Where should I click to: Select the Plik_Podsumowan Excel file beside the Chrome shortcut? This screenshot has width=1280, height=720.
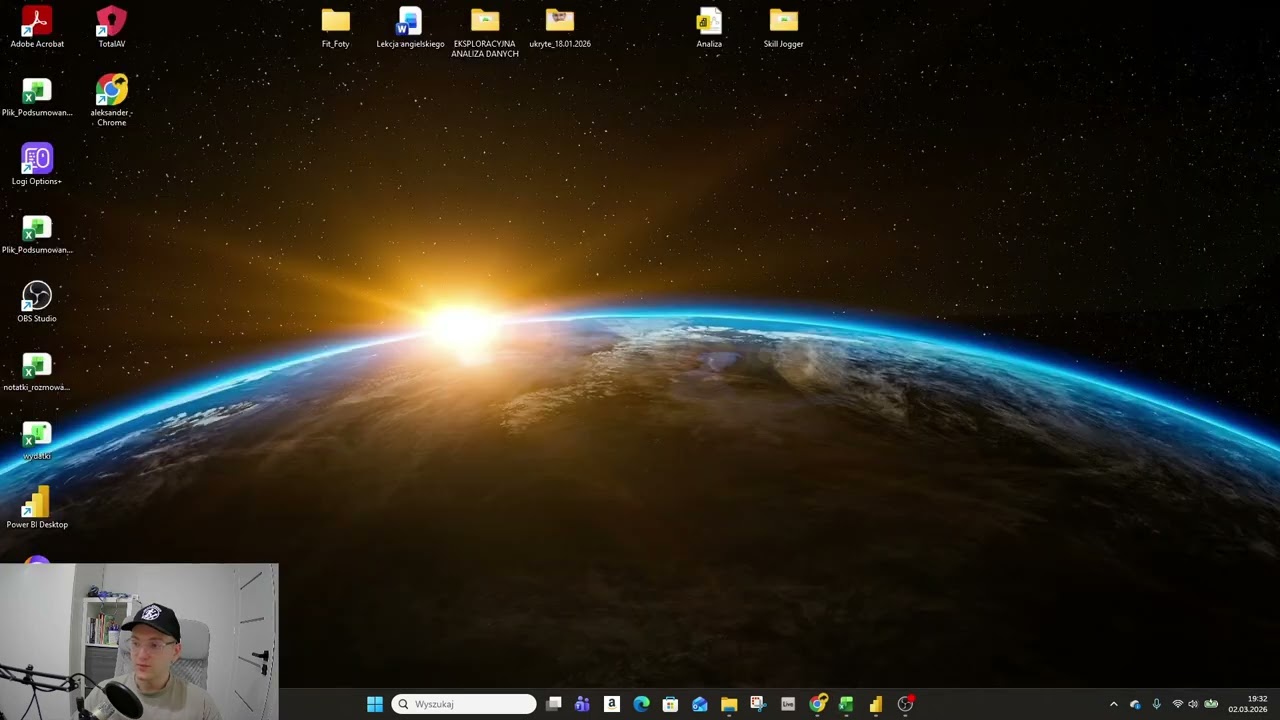[x=37, y=98]
